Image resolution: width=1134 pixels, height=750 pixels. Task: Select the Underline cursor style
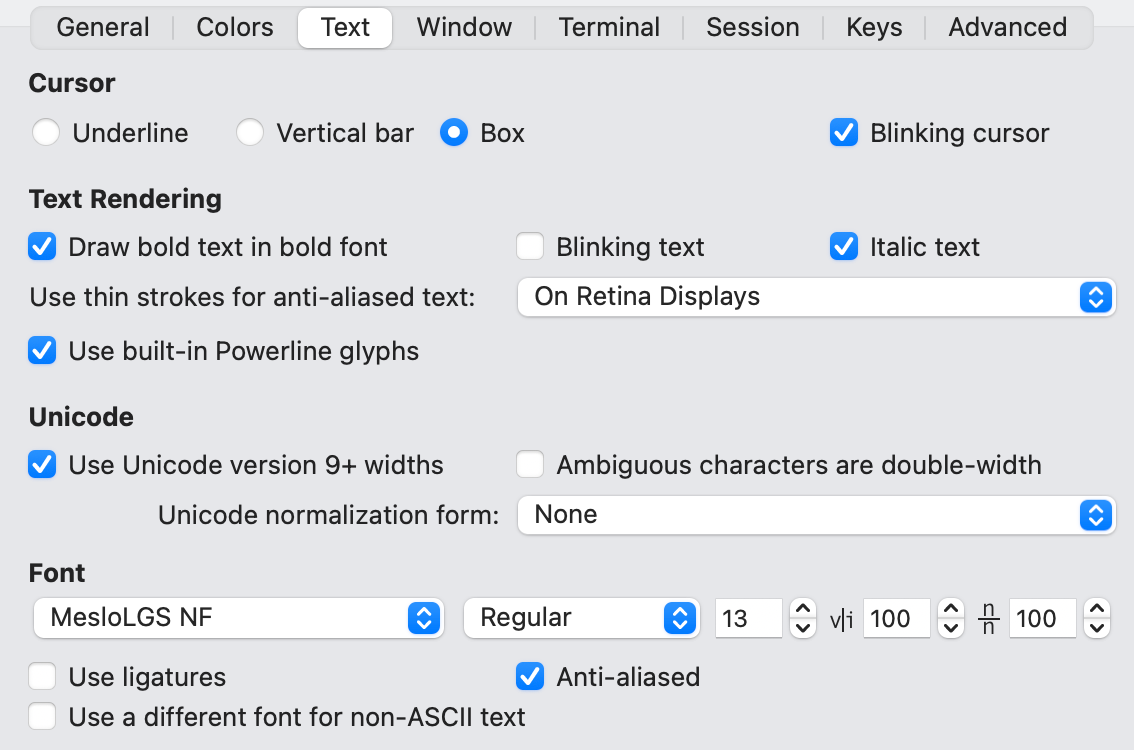[46, 132]
